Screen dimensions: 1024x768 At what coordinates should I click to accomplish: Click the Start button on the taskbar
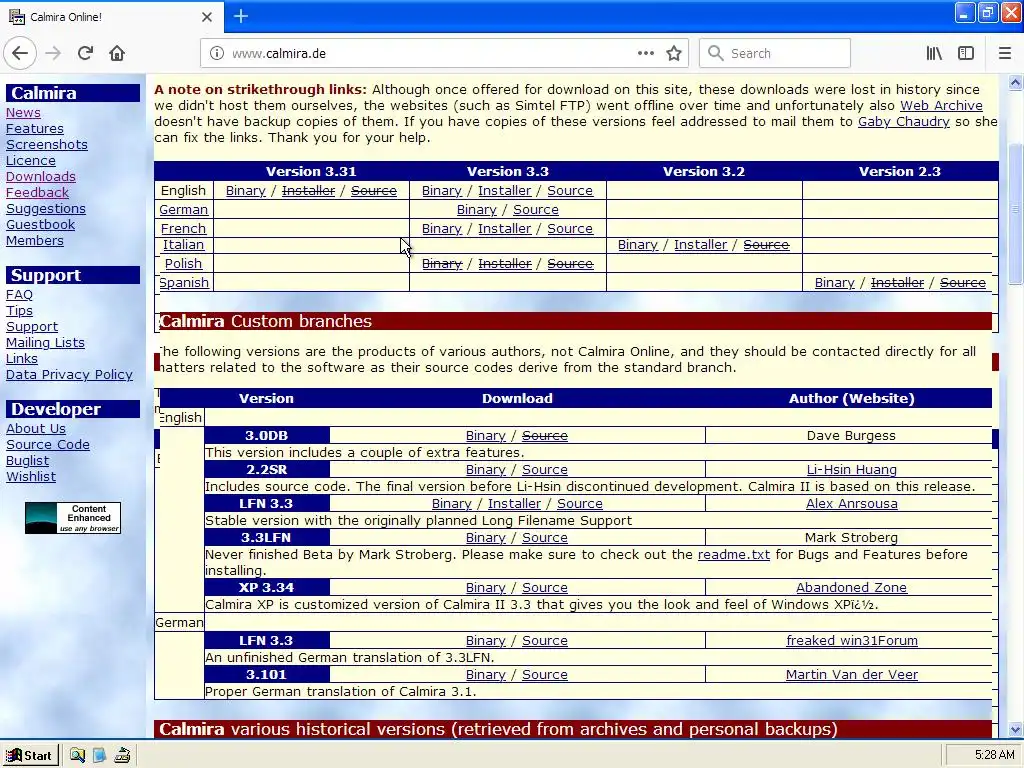tap(29, 756)
